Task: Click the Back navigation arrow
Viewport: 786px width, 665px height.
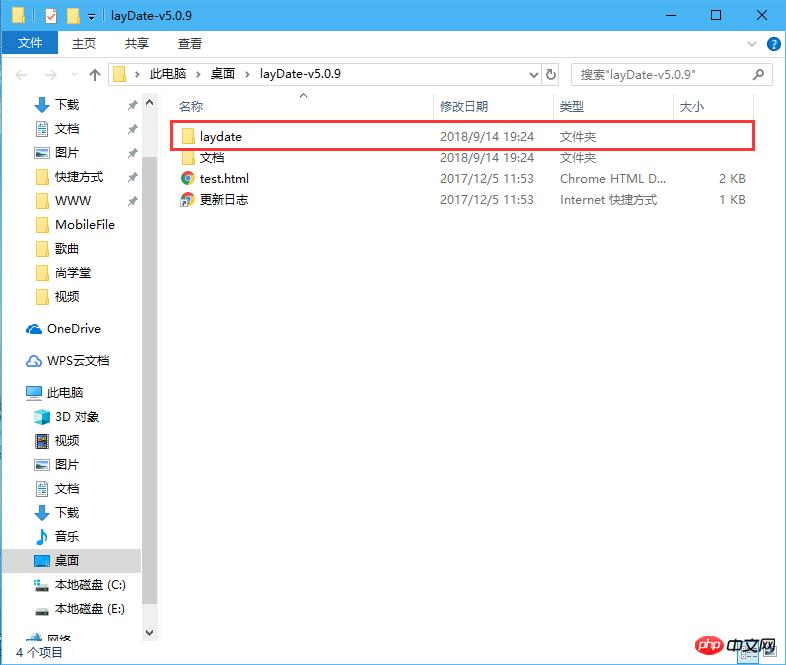Action: coord(22,75)
